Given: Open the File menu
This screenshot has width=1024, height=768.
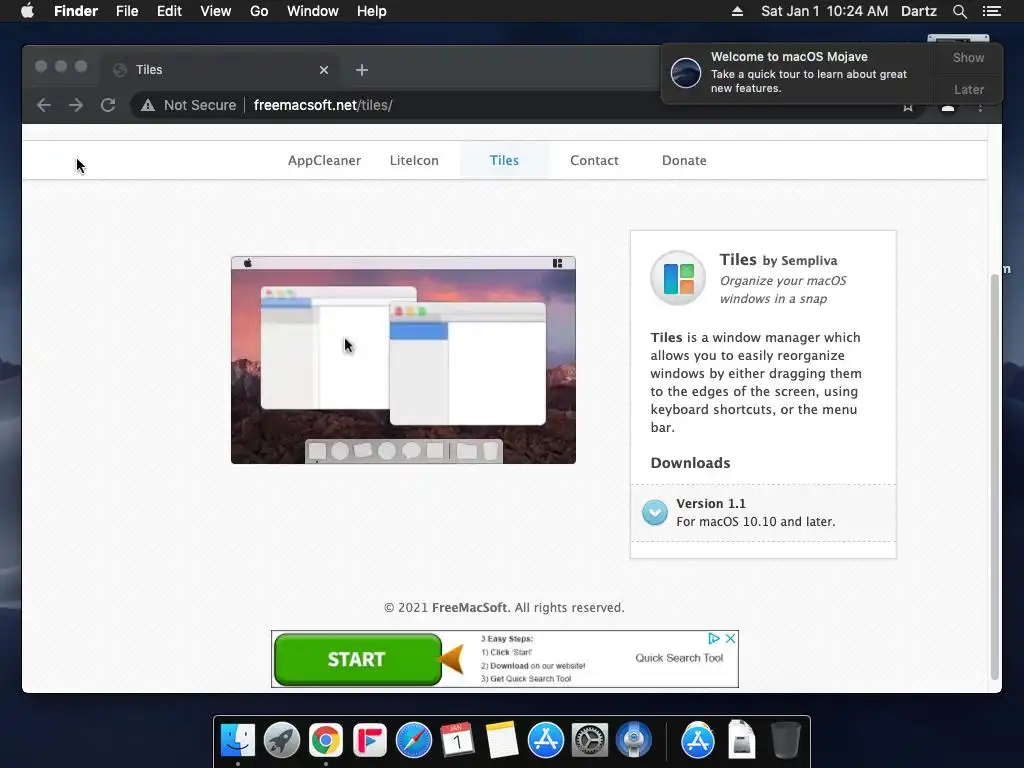Looking at the screenshot, I should click(x=127, y=11).
